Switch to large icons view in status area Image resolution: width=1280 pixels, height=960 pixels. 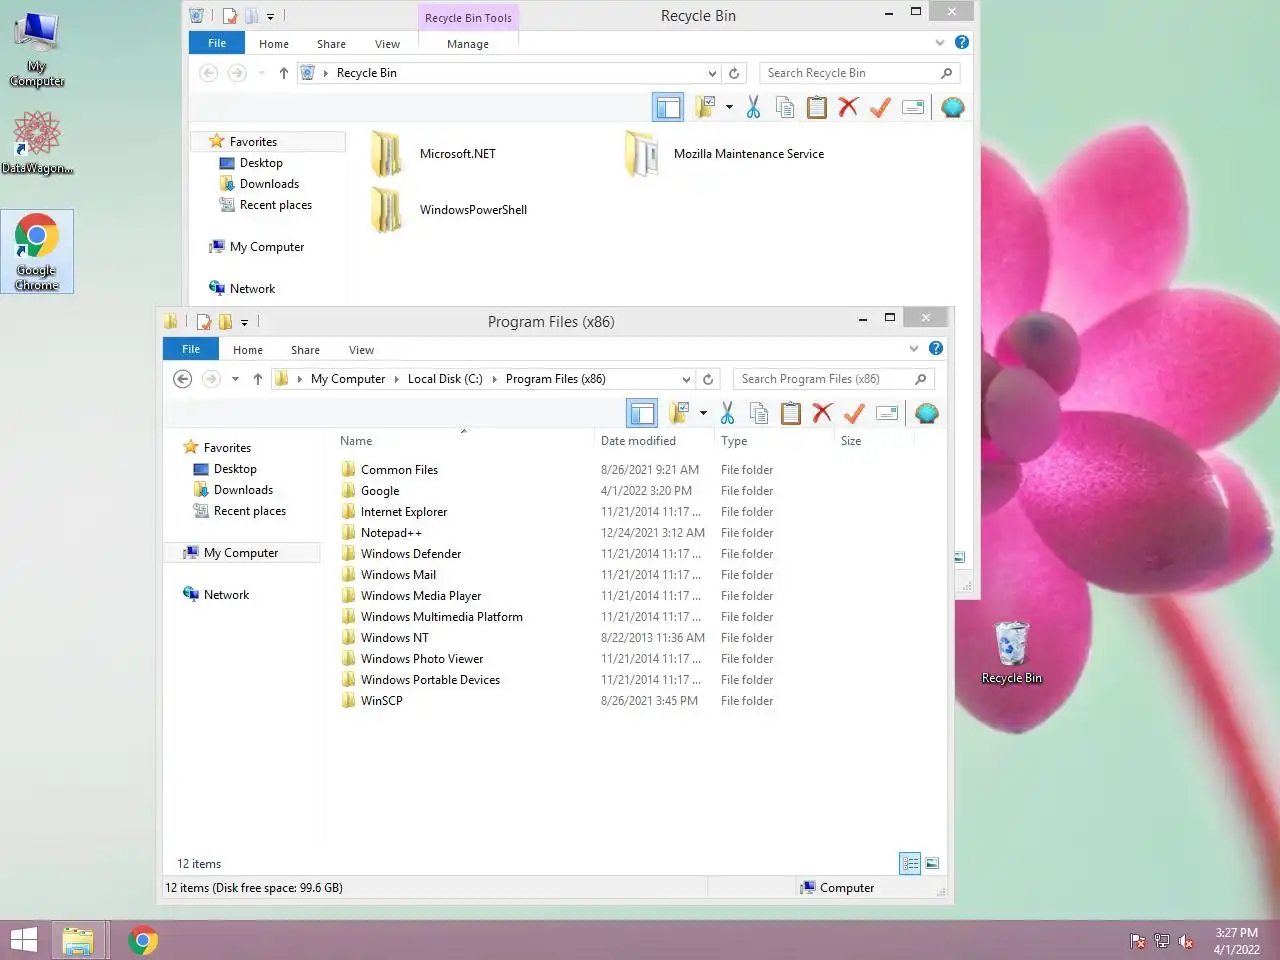point(932,863)
